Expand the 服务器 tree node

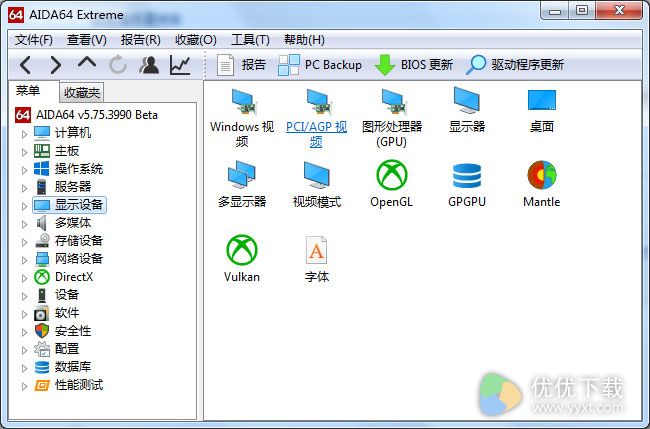click(24, 188)
